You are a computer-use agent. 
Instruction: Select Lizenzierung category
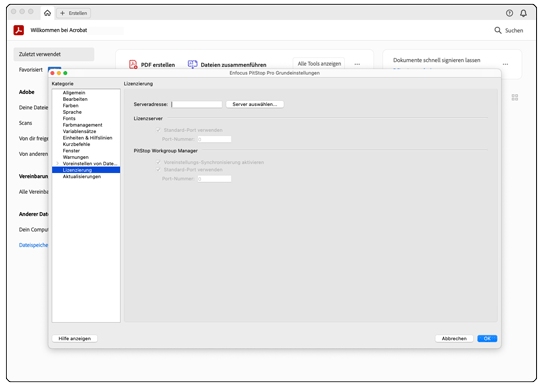click(86, 170)
